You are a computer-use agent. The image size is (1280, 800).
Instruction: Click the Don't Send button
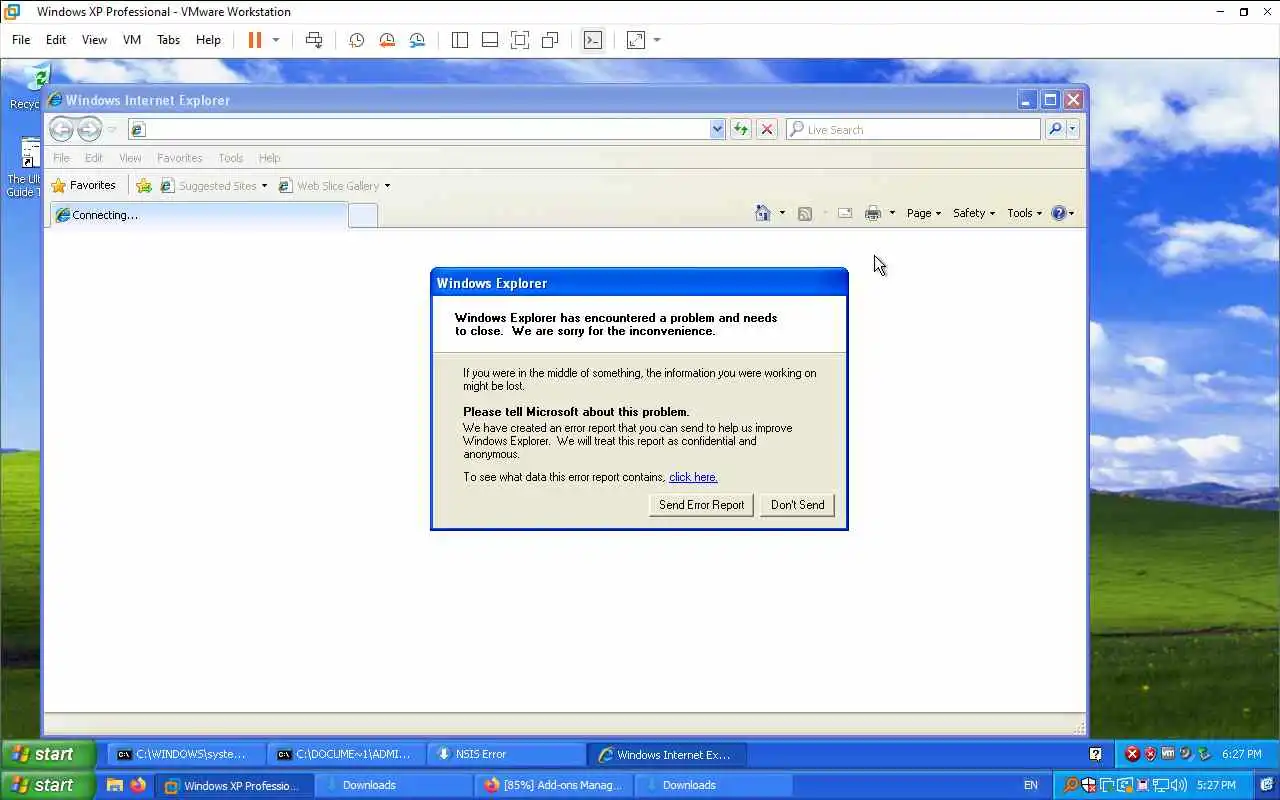click(797, 505)
